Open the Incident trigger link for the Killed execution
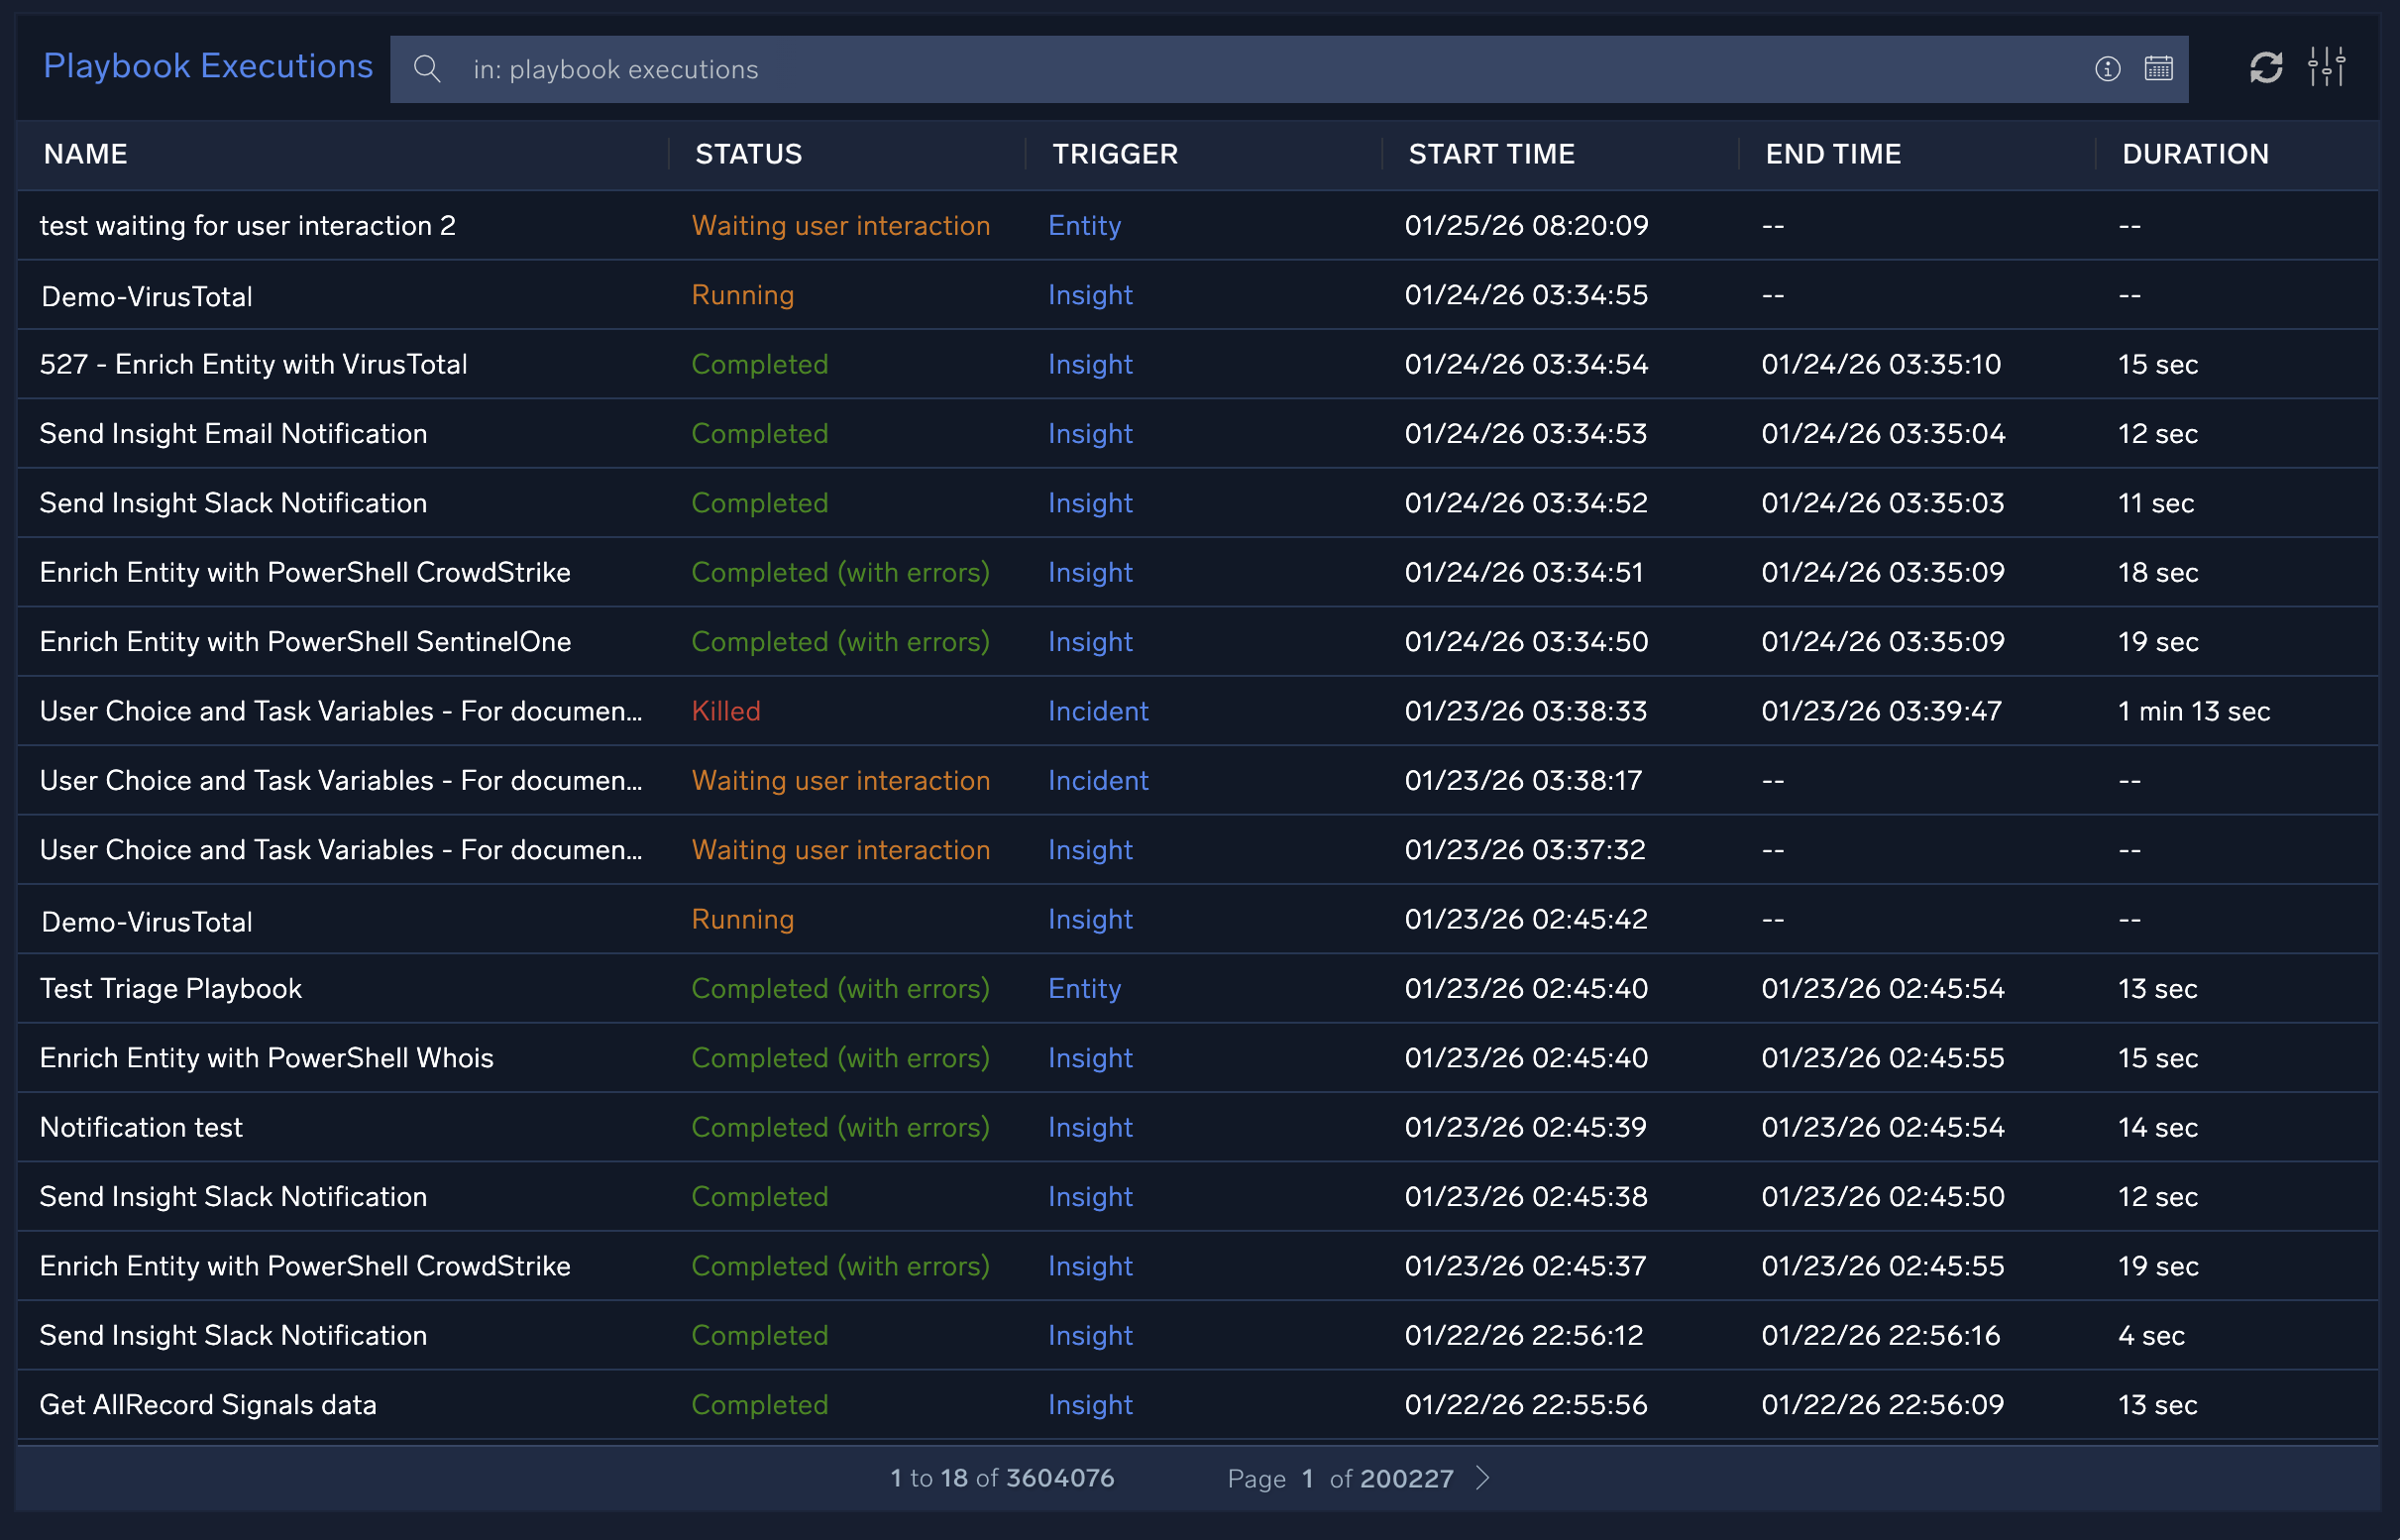Viewport: 2400px width, 1540px height. (1097, 711)
